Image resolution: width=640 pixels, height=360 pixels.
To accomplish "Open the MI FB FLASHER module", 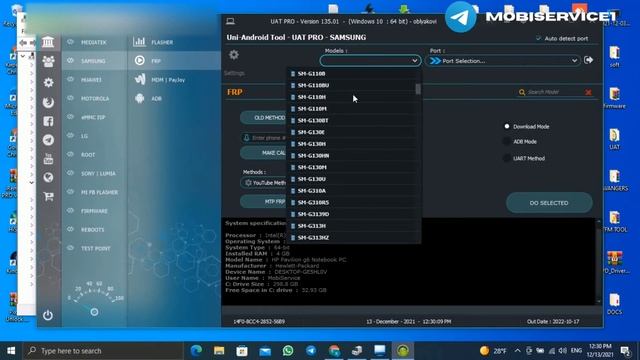I will [x=99, y=192].
